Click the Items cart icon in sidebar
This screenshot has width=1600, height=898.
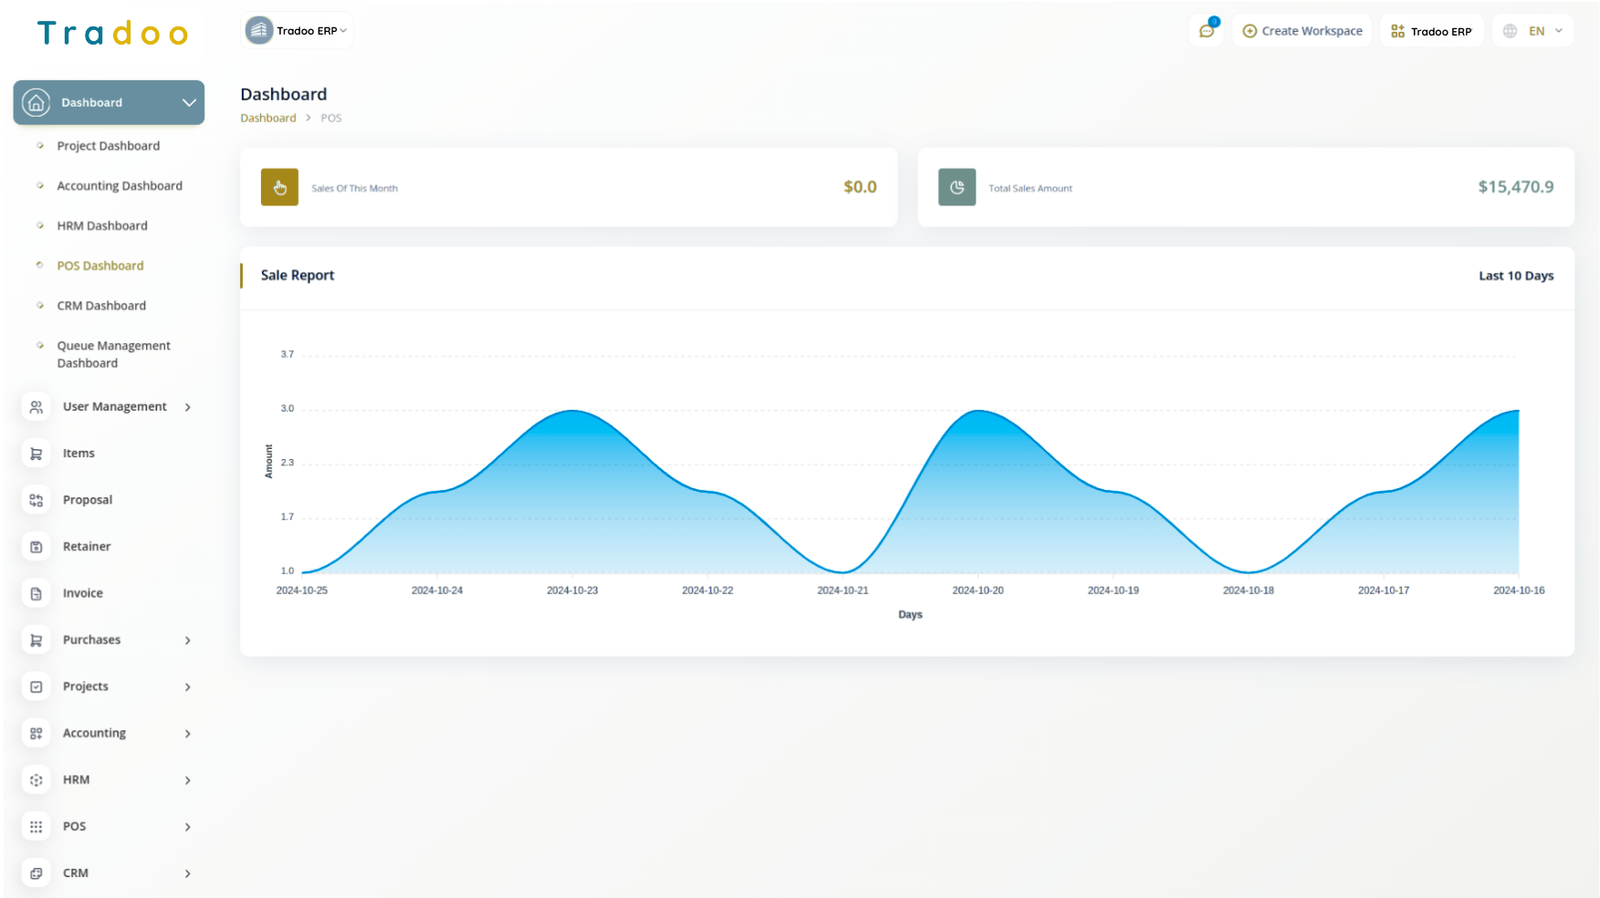click(x=36, y=454)
